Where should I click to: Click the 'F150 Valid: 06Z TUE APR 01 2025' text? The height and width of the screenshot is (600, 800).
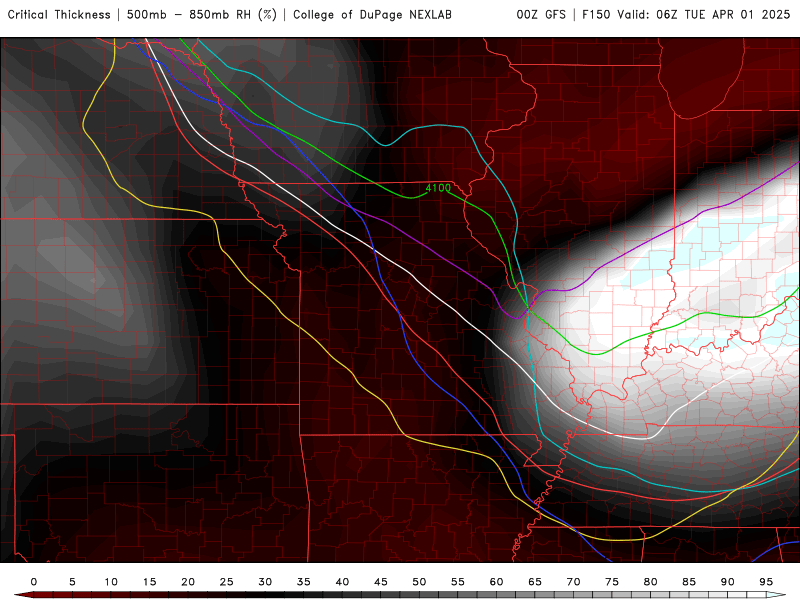pos(686,15)
